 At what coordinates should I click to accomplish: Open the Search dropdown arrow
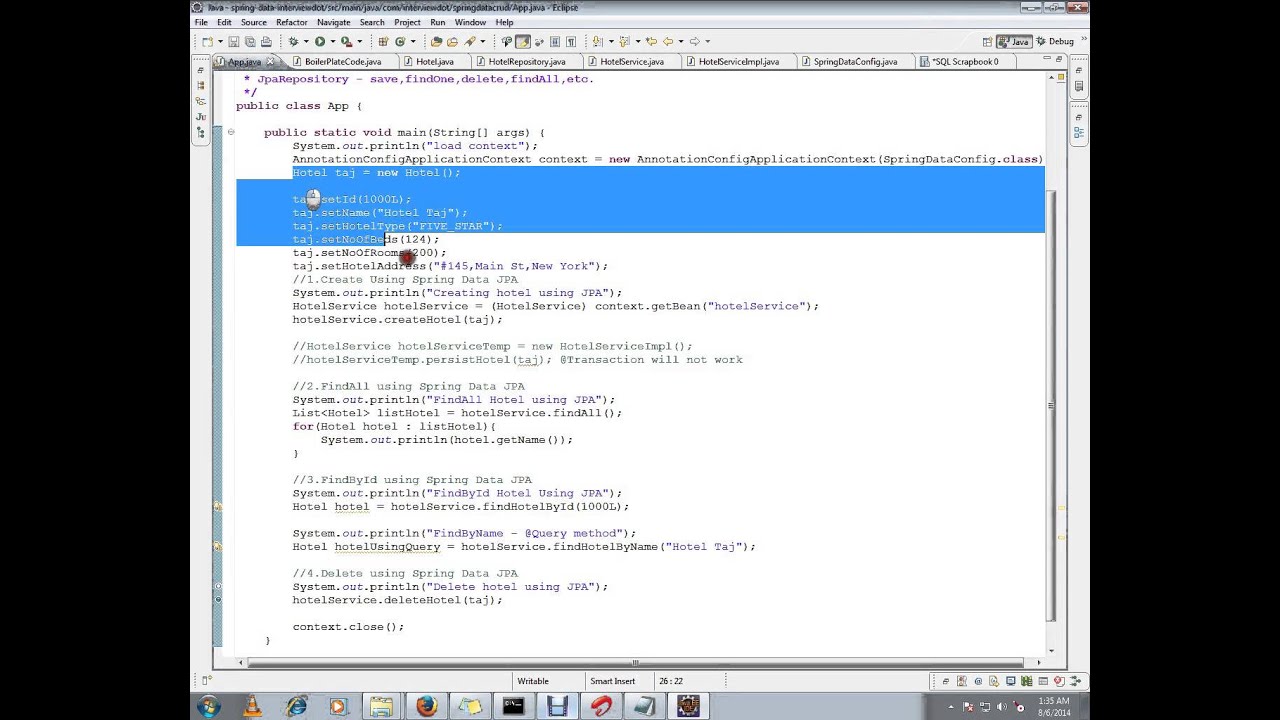pos(482,41)
